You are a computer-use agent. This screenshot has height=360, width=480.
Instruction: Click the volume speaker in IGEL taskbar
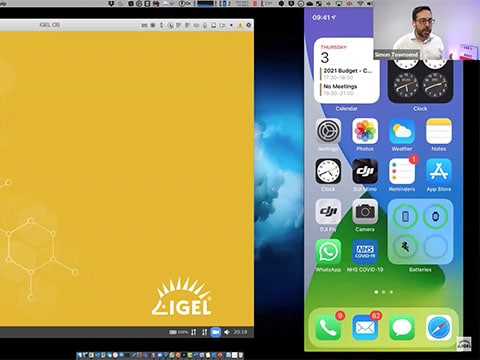(227, 332)
